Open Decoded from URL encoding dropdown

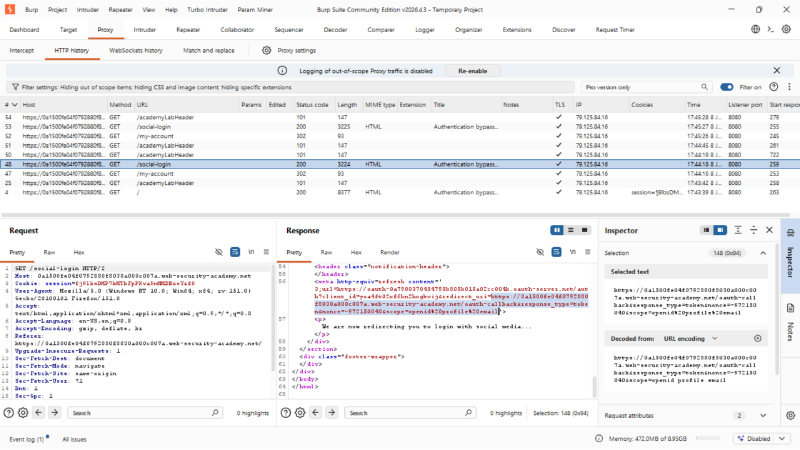(690, 338)
